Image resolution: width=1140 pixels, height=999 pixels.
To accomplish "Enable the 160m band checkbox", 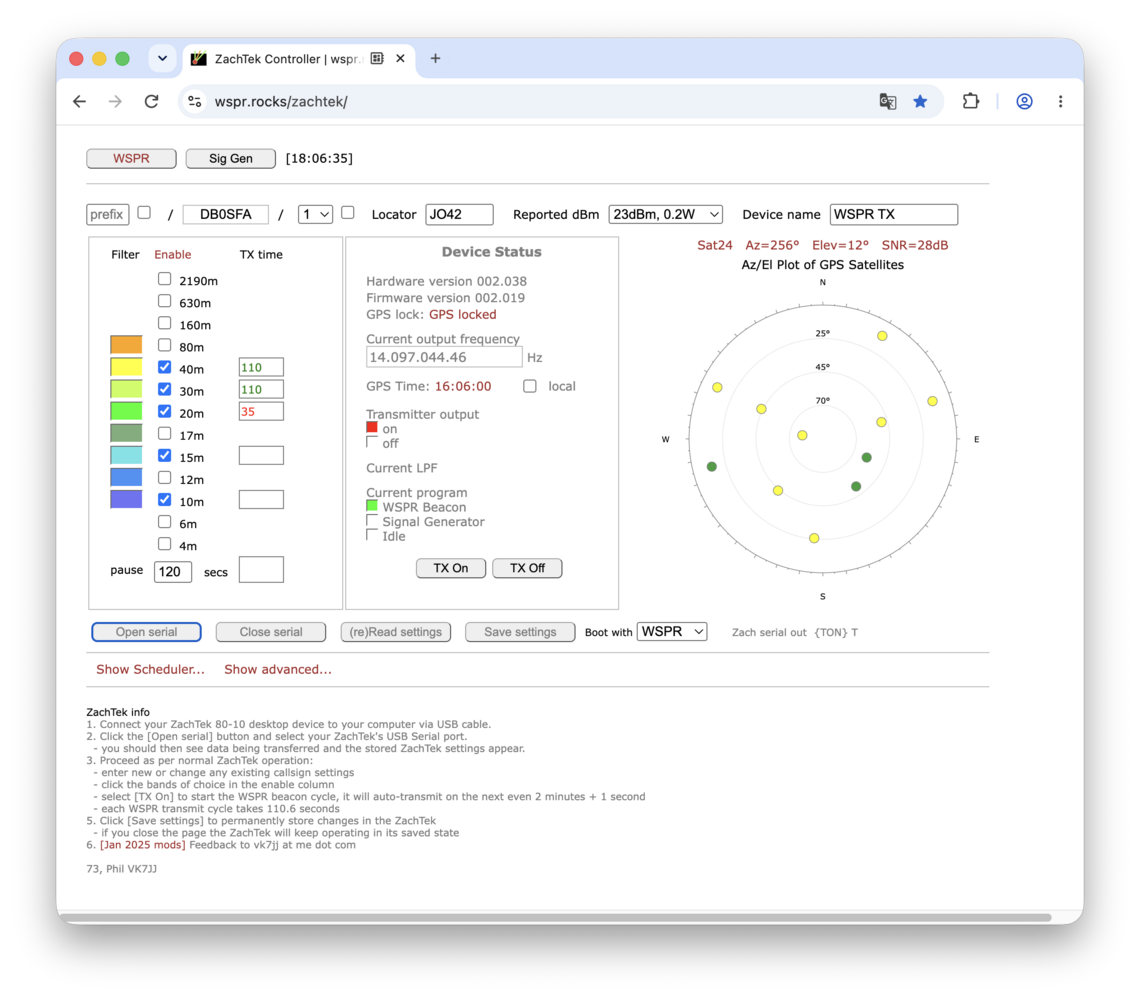I will [164, 324].
